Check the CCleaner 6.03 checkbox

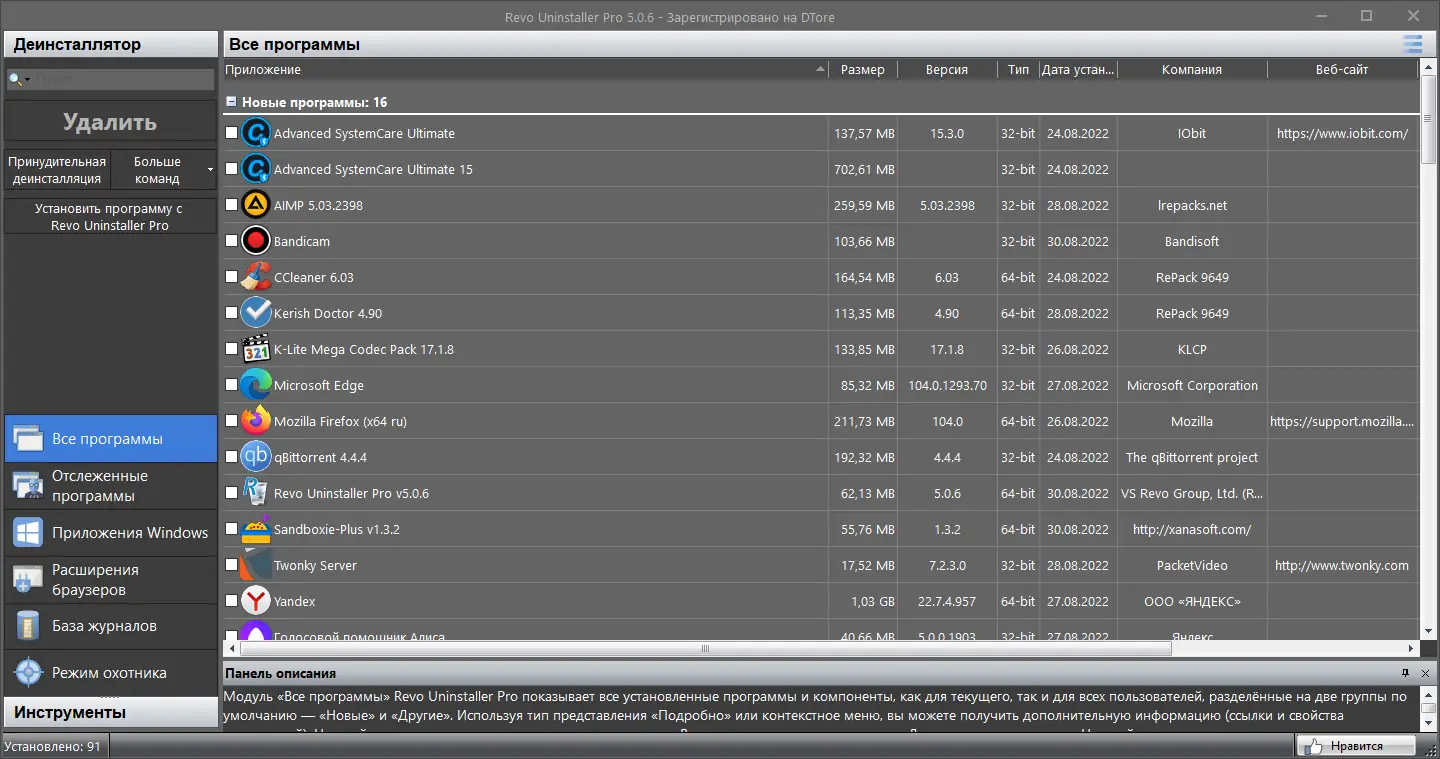pos(232,276)
